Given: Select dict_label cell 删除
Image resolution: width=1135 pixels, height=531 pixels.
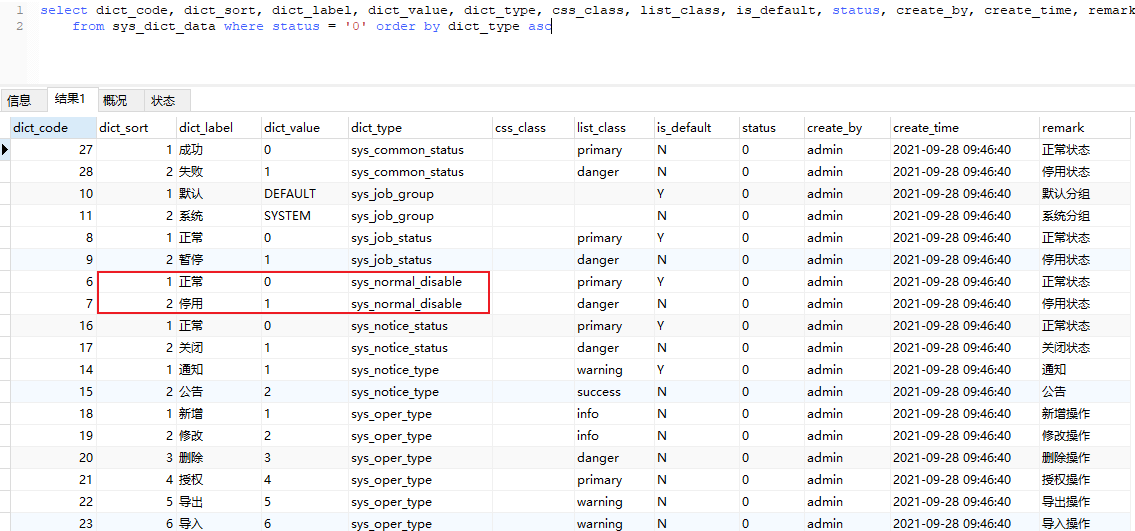Looking at the screenshot, I should point(219,458).
